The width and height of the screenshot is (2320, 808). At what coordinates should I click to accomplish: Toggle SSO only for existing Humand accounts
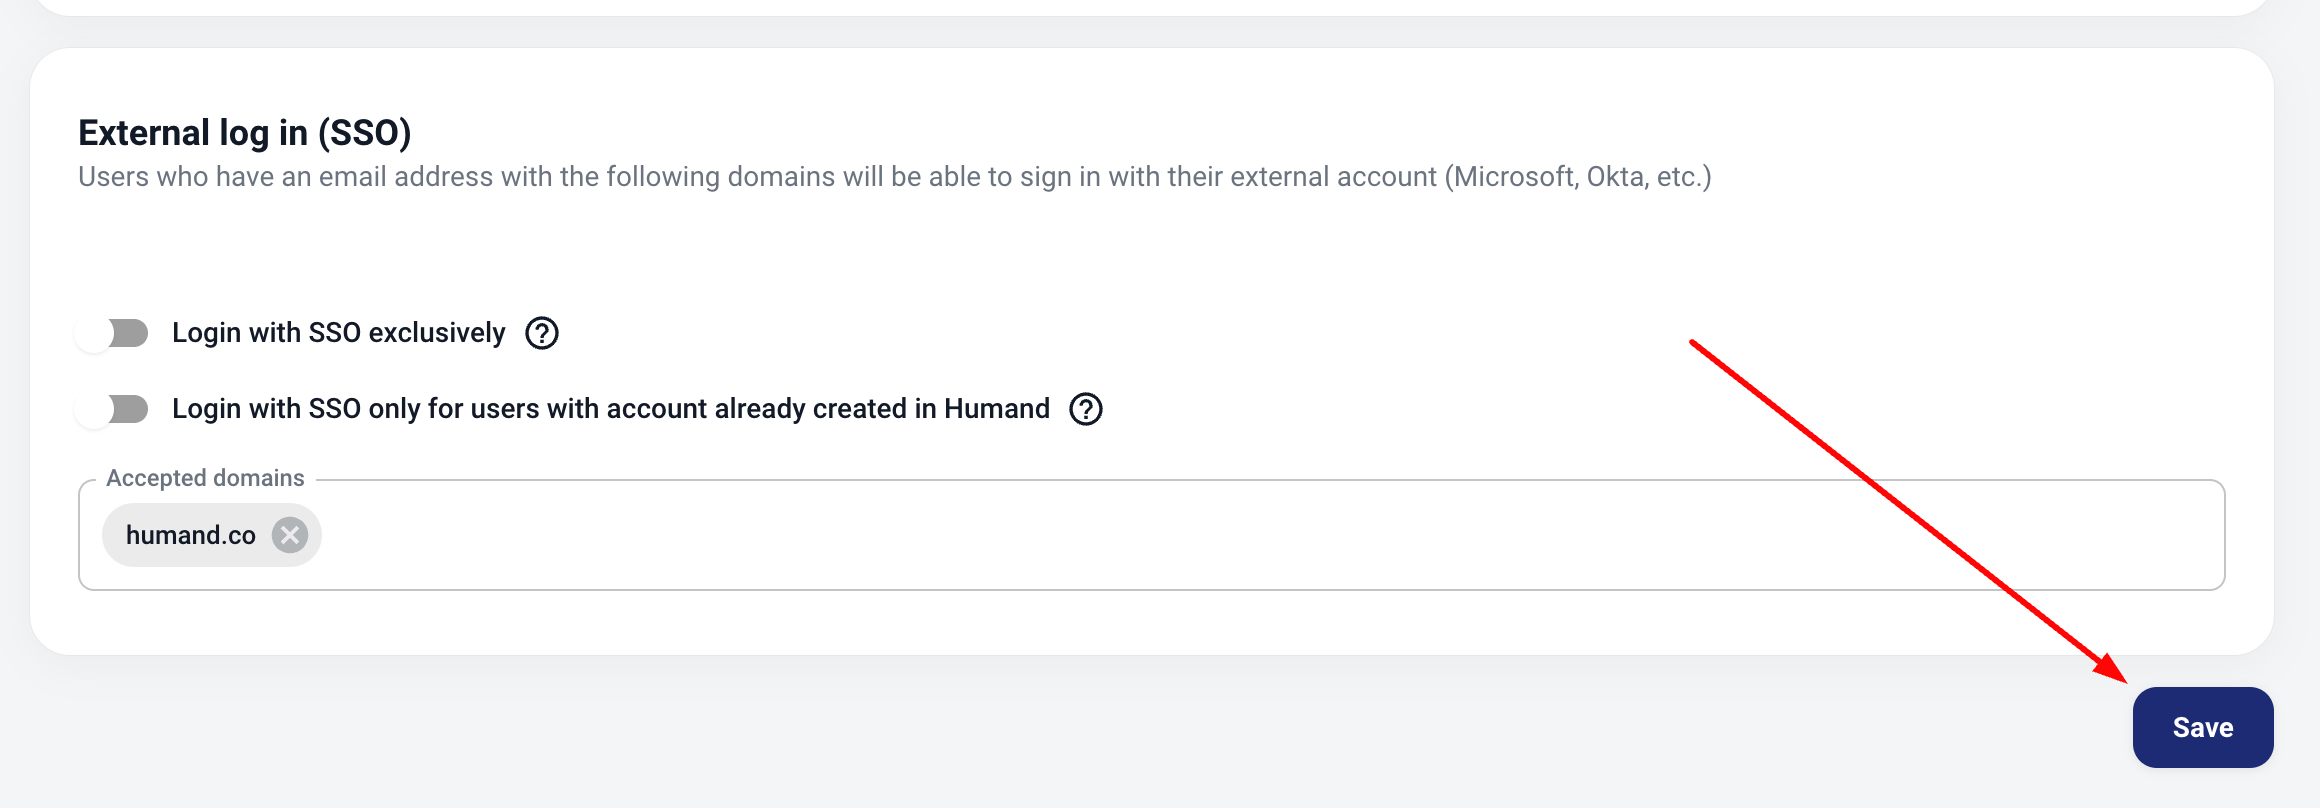coord(112,409)
